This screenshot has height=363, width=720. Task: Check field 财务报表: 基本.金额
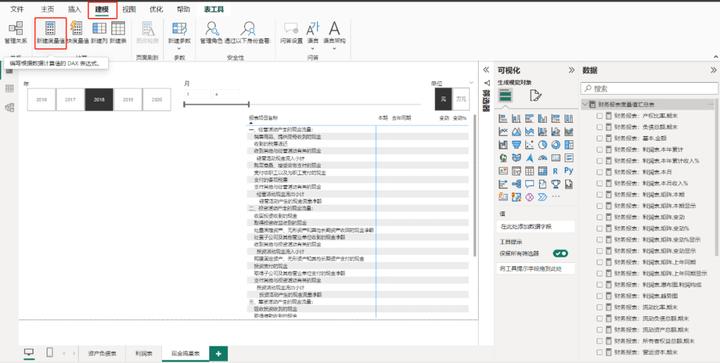(600, 138)
